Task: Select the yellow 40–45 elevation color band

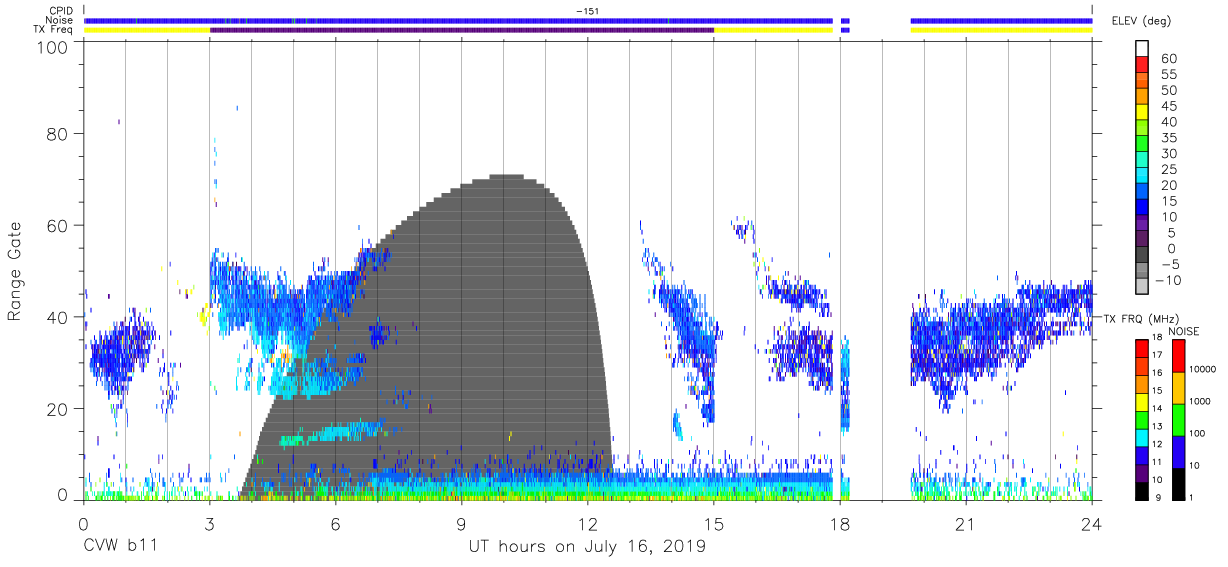Action: (x=1142, y=113)
